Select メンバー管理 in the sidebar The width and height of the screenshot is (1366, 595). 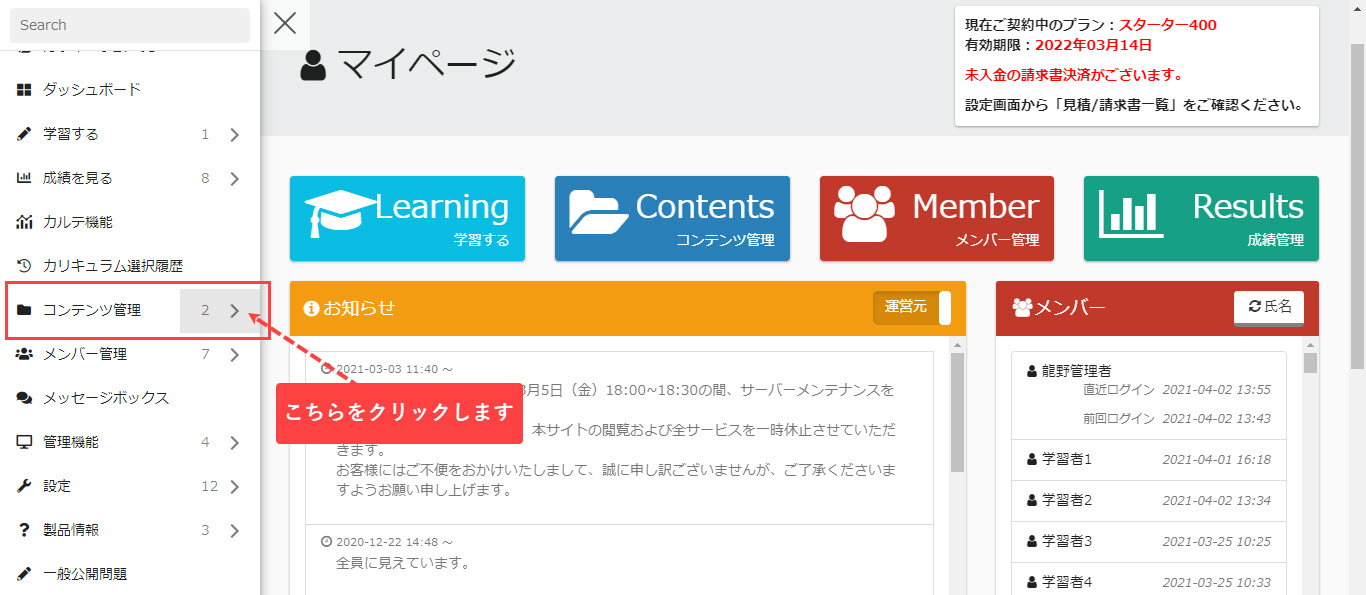pyautogui.click(x=85, y=354)
